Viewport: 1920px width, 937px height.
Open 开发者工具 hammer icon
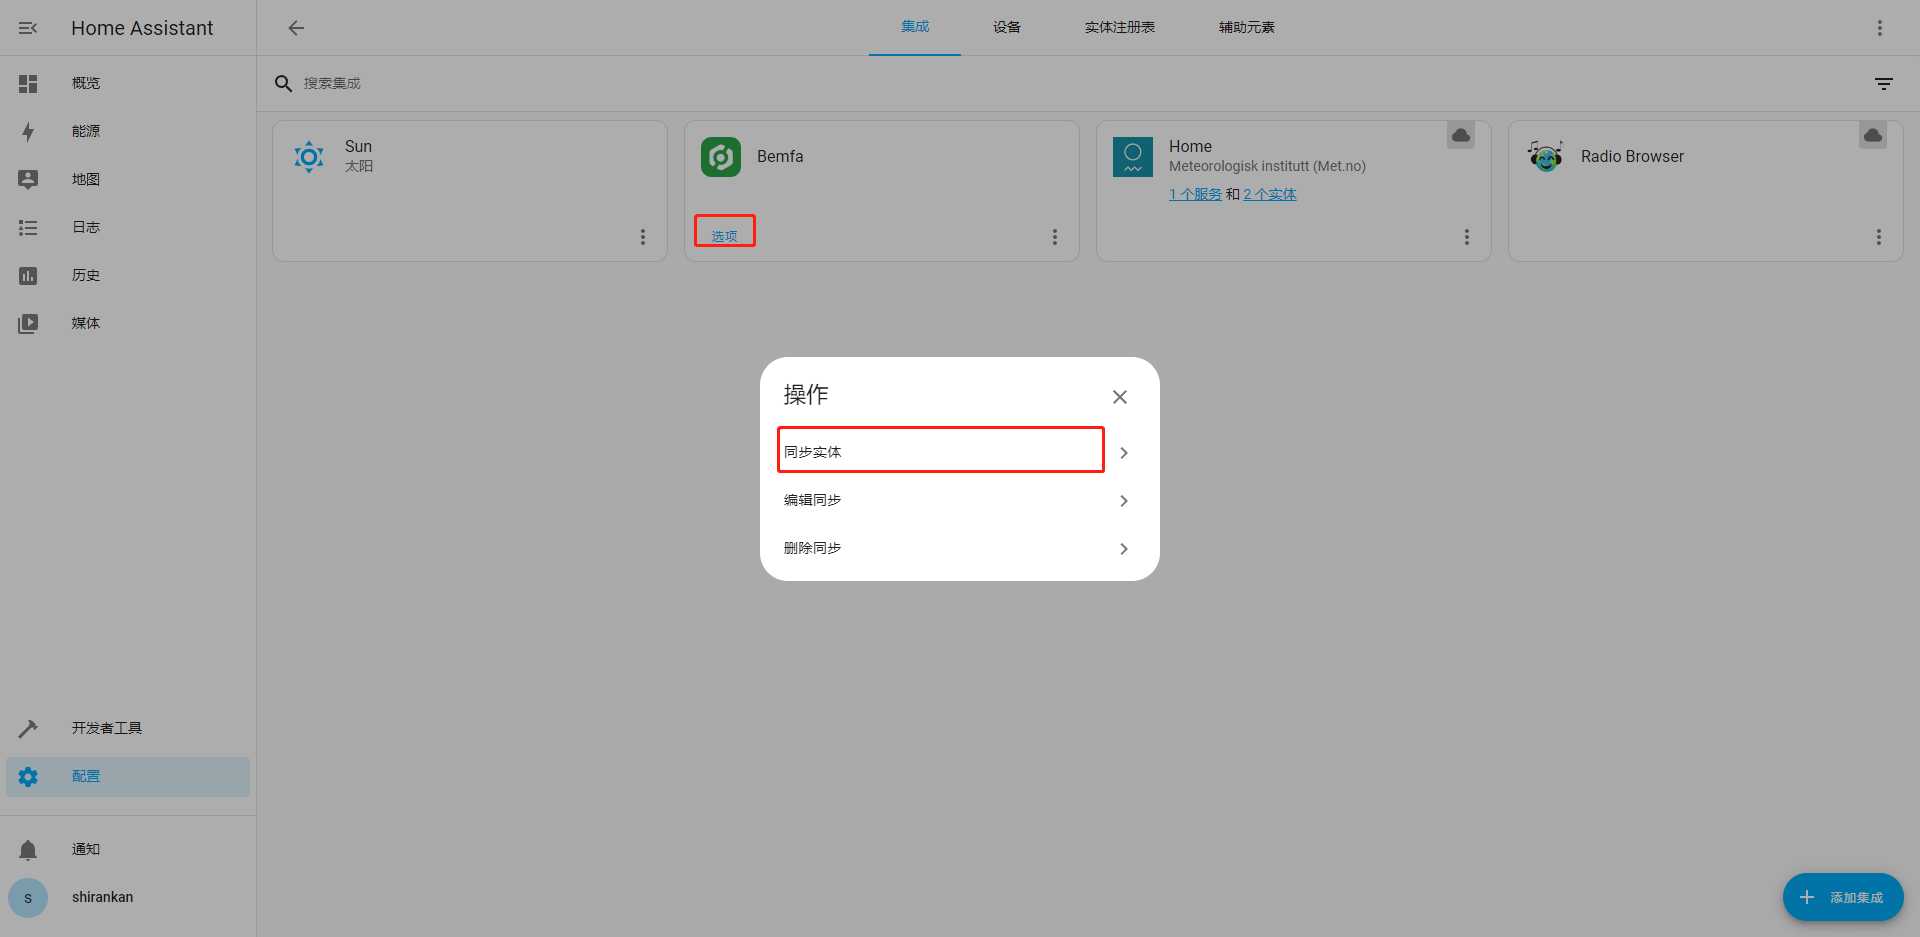pyautogui.click(x=28, y=729)
